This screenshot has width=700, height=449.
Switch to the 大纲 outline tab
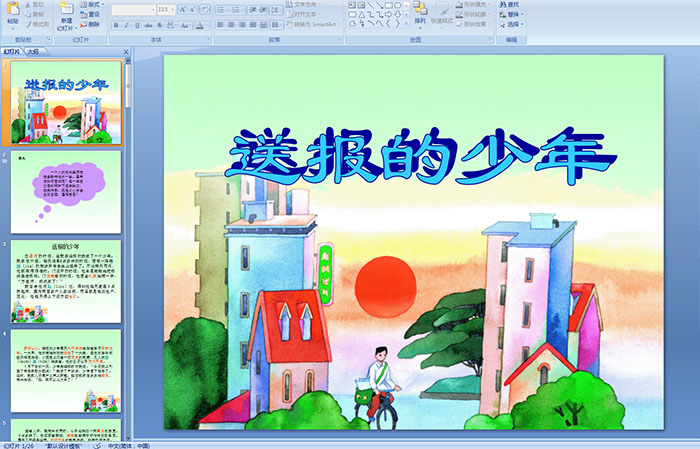[x=33, y=52]
